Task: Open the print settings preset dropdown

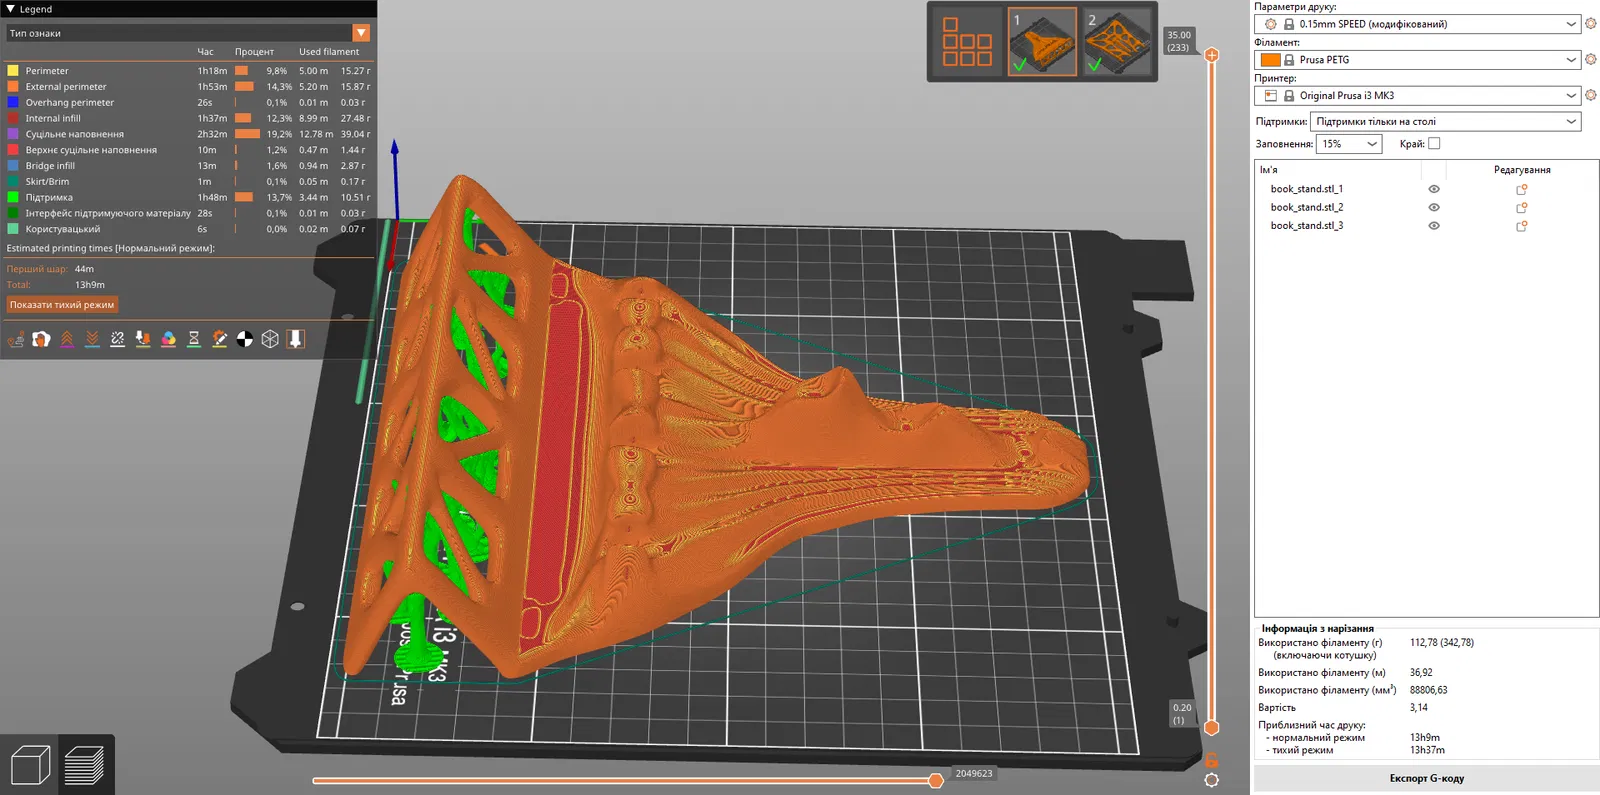Action: (1417, 24)
